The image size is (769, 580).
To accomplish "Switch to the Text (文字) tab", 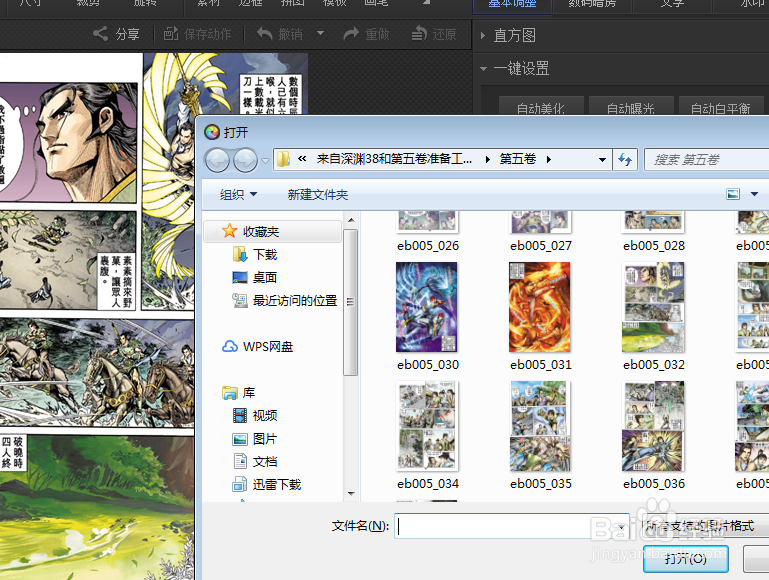I will (x=672, y=5).
